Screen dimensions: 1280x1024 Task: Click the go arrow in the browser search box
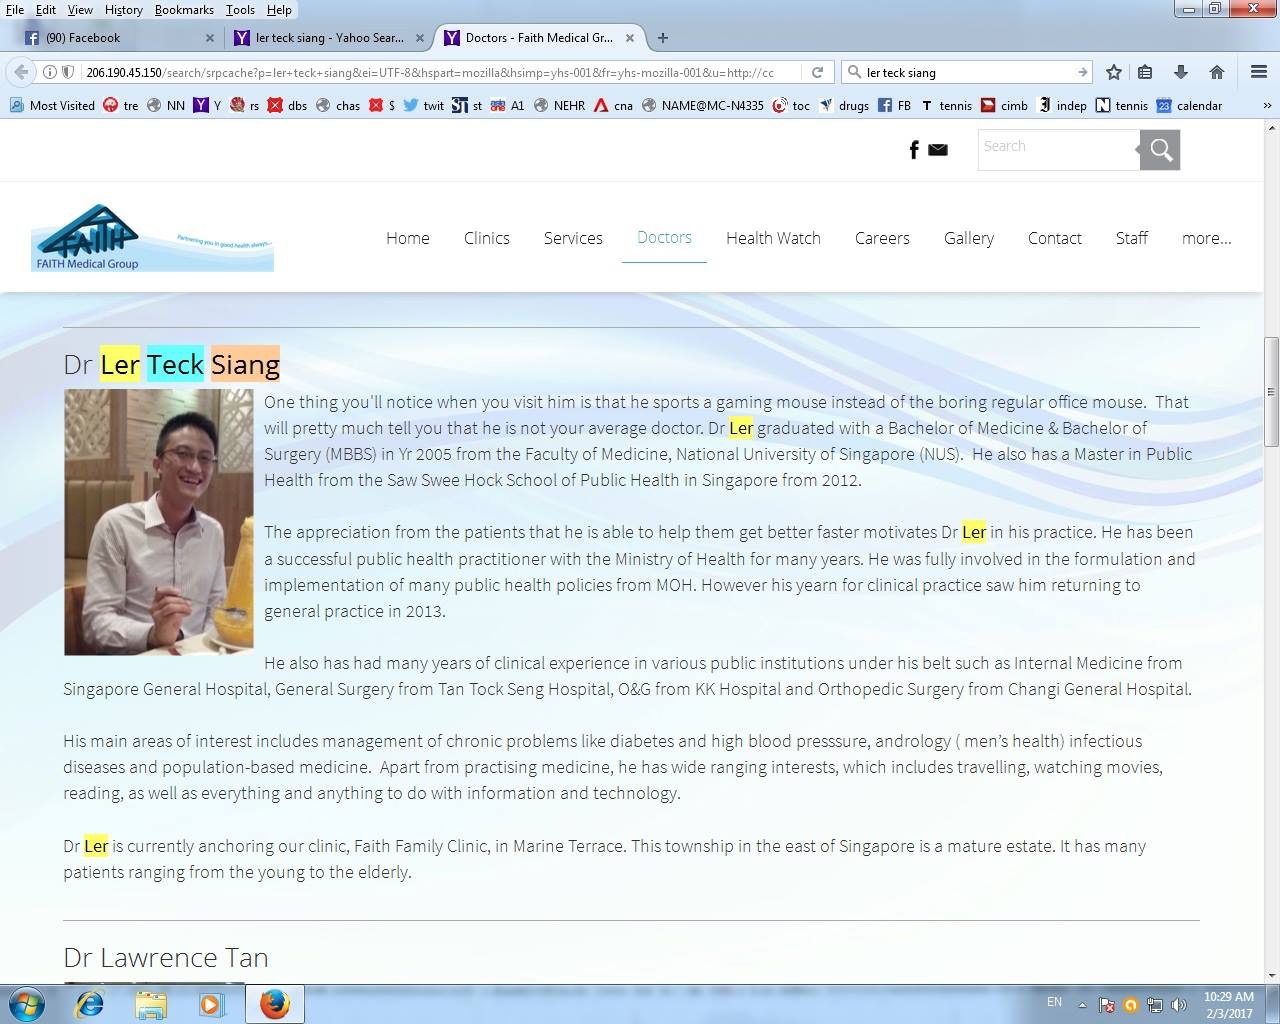point(1082,72)
